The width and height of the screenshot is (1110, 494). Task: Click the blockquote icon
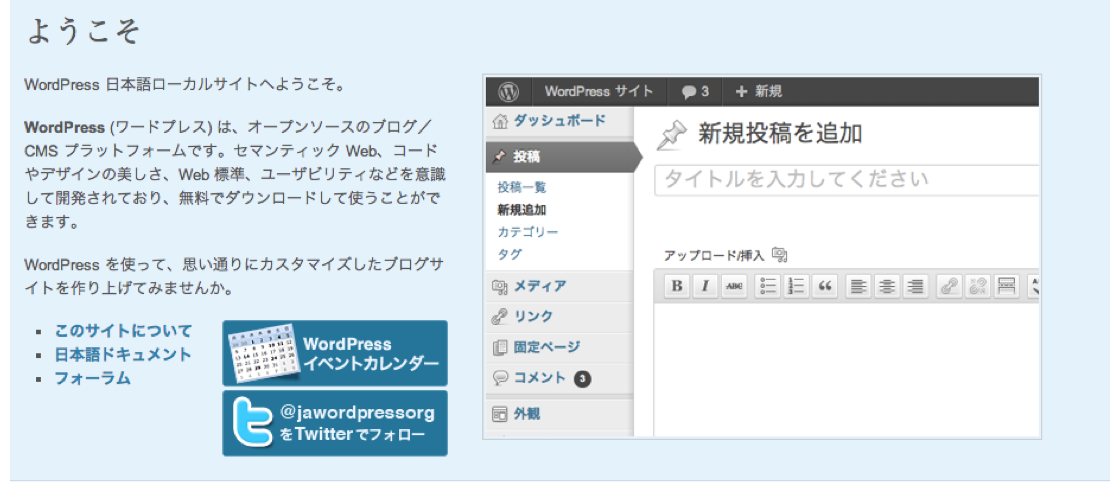coord(825,287)
